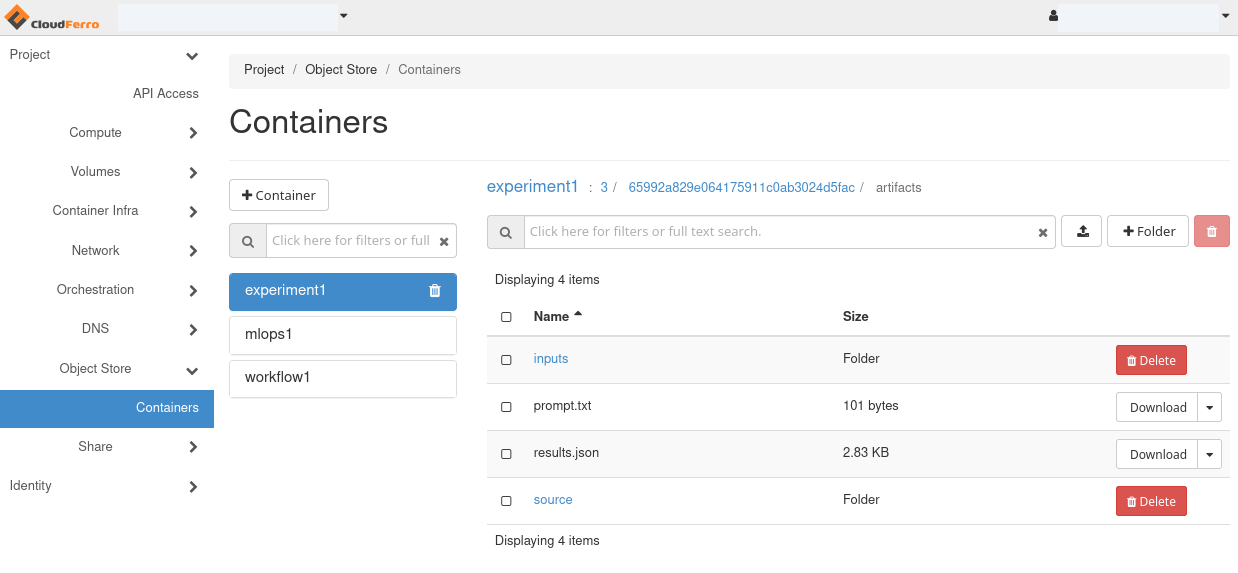Viewport: 1238px width, 573px height.
Task: Click Project in the breadcrumb
Action: tap(264, 70)
